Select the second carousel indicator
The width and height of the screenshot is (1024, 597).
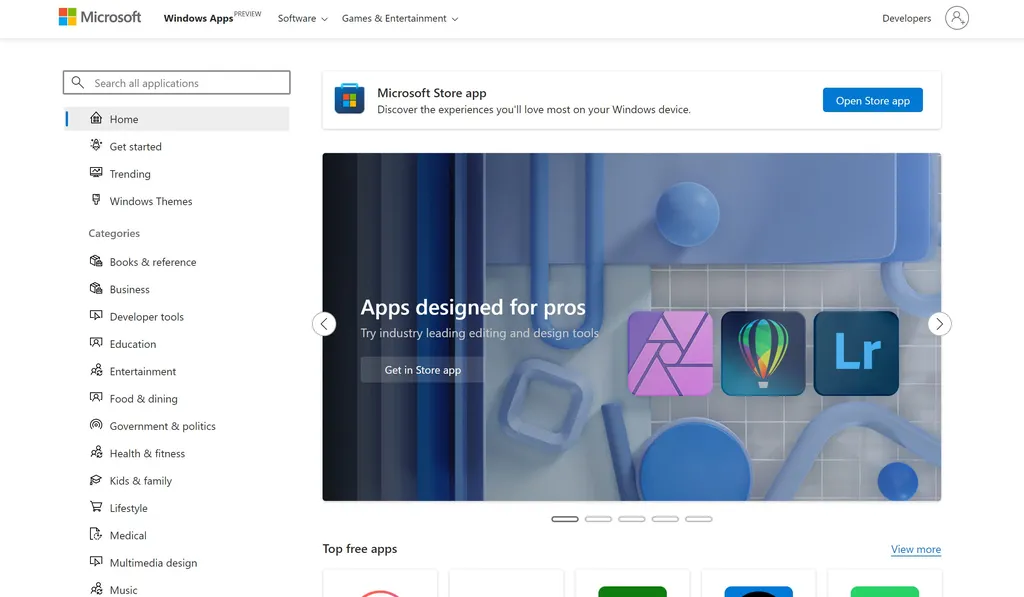[598, 519]
